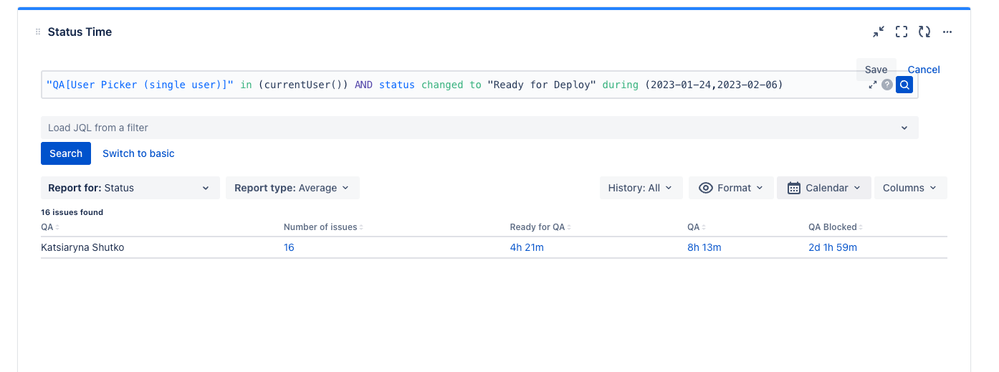Expand the Load JQL from a filter selector
Screen dimensions: 999x372
coord(480,127)
